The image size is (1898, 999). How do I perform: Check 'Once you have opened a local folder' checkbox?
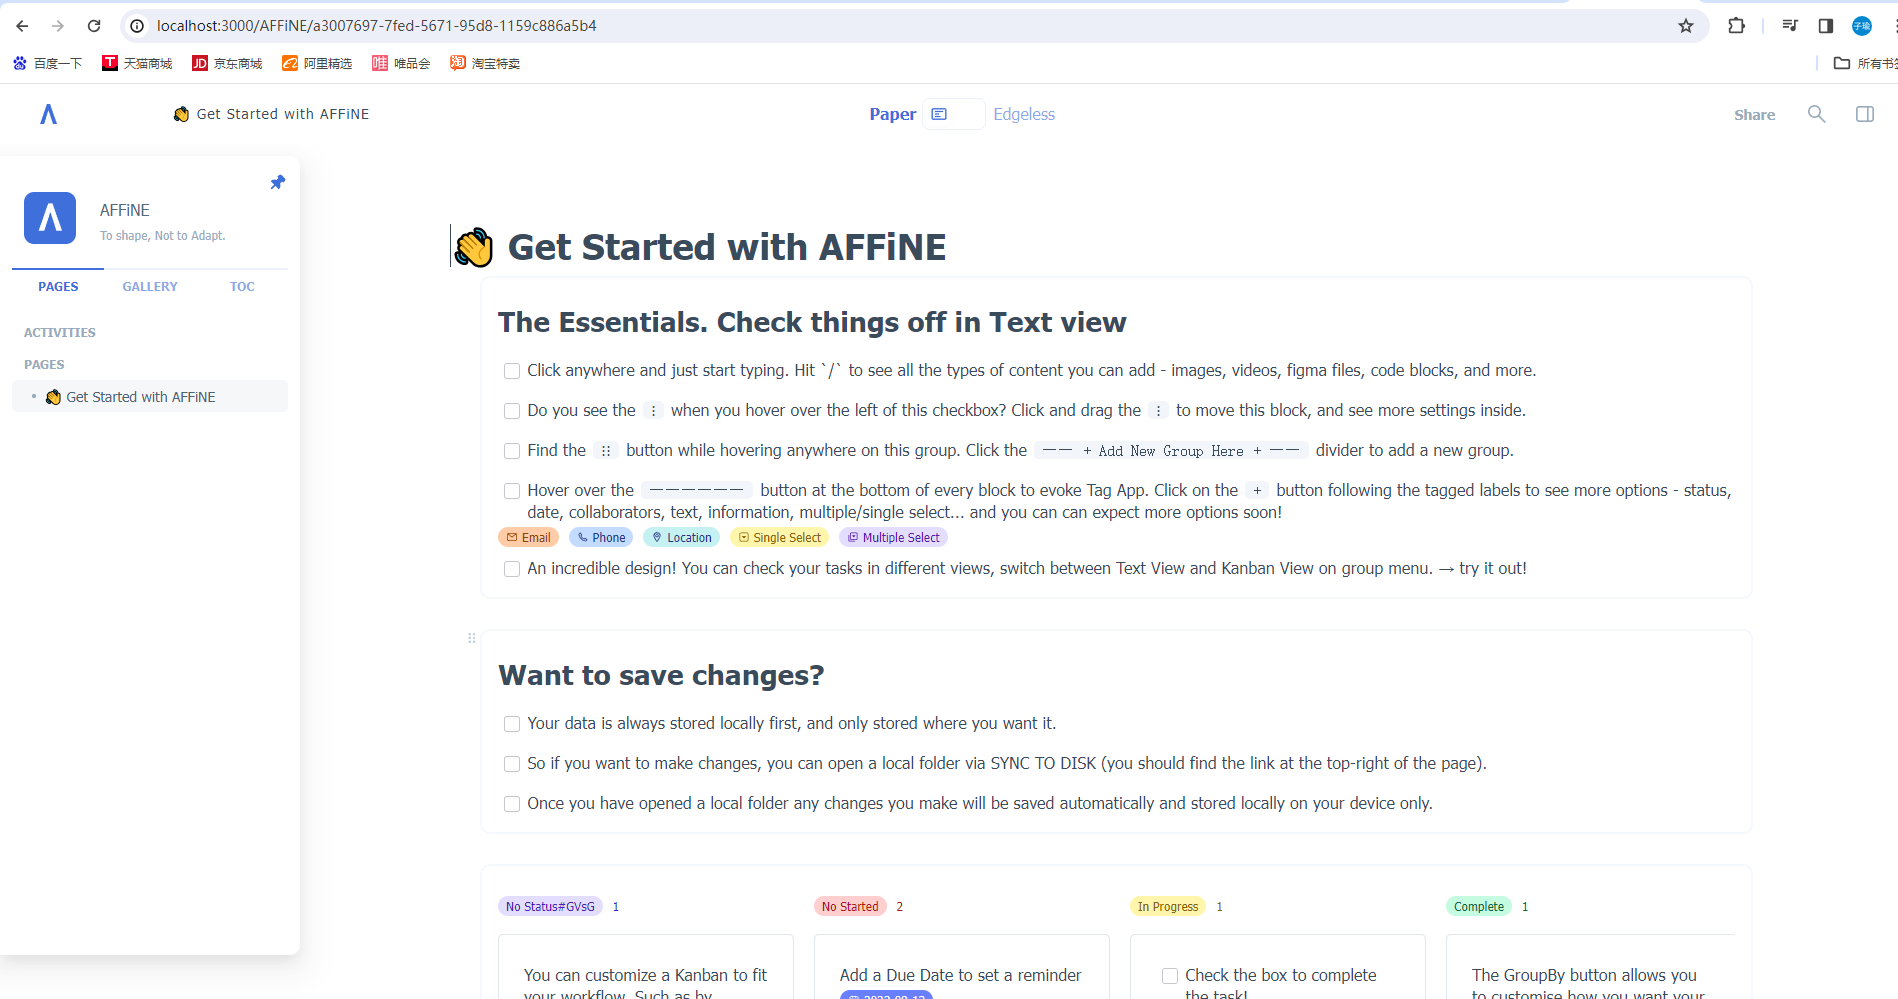coord(512,804)
